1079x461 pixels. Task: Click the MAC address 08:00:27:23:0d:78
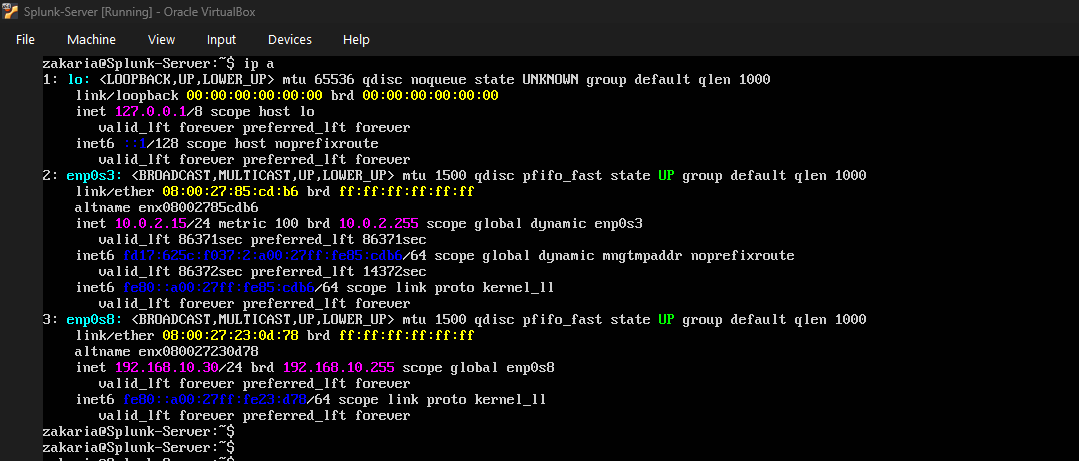(231, 336)
